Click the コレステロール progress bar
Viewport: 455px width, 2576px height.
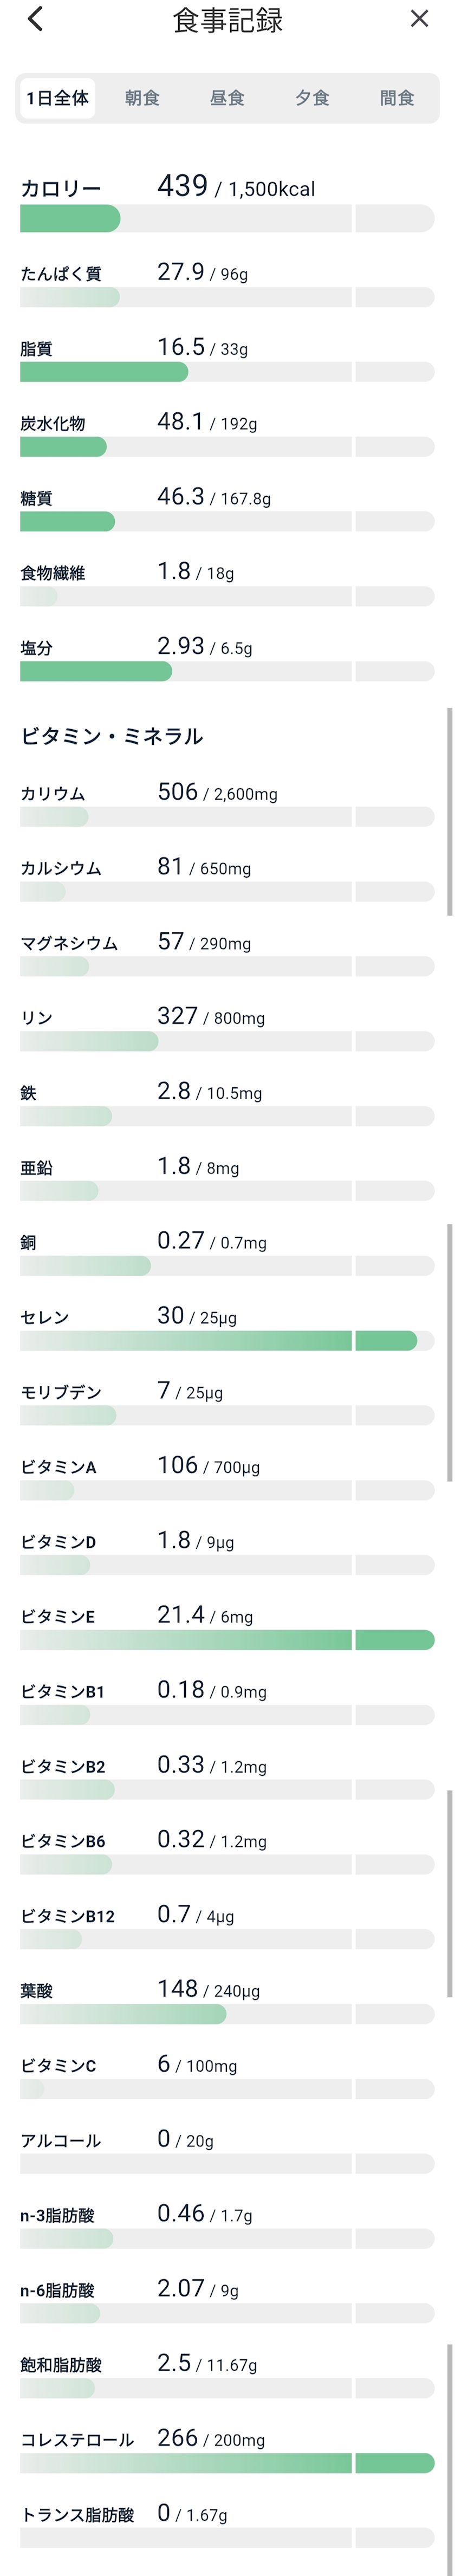click(x=227, y=2463)
